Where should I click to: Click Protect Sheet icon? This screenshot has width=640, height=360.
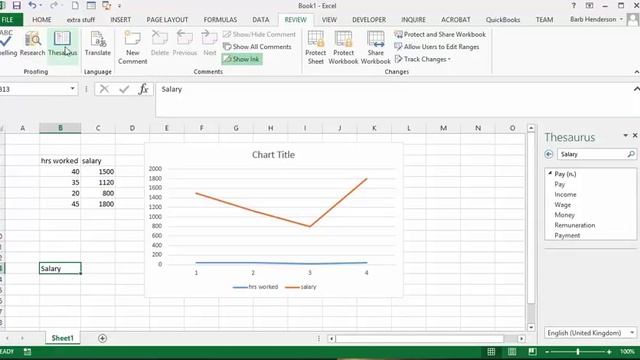click(316, 48)
